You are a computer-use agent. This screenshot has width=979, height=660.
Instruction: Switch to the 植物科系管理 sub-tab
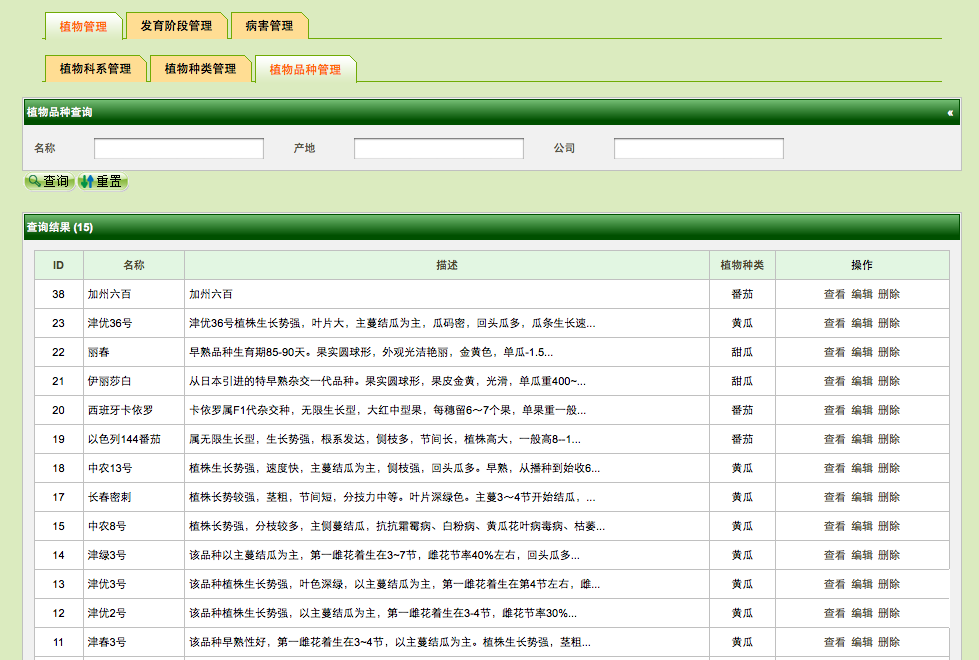[94, 70]
